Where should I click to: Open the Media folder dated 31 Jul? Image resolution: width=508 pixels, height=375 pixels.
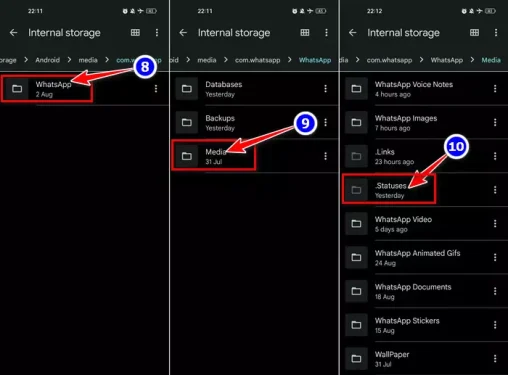(x=254, y=156)
